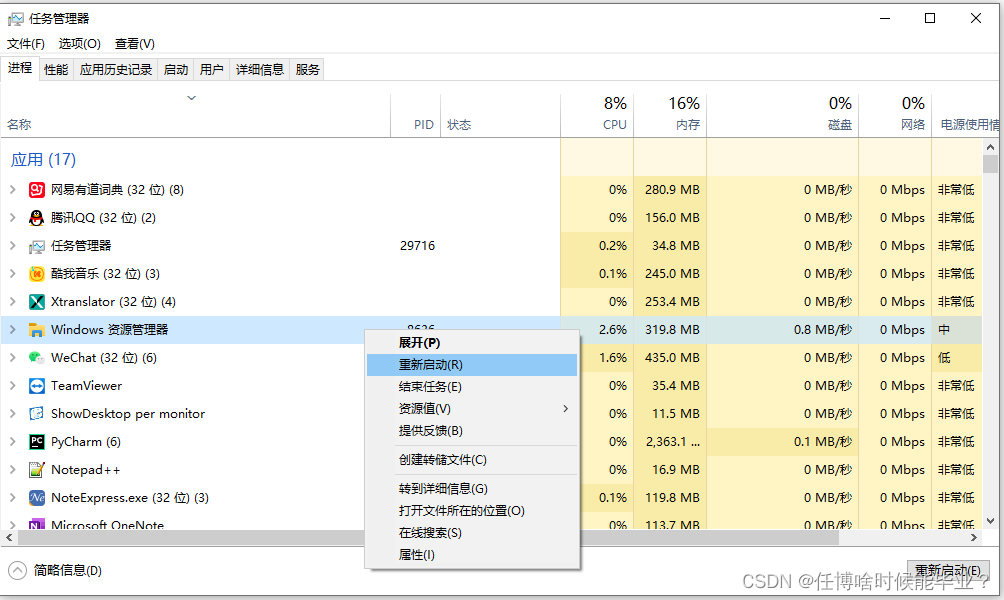Sort by the PID column header
Viewport: 1004px width, 600px height.
click(416, 115)
